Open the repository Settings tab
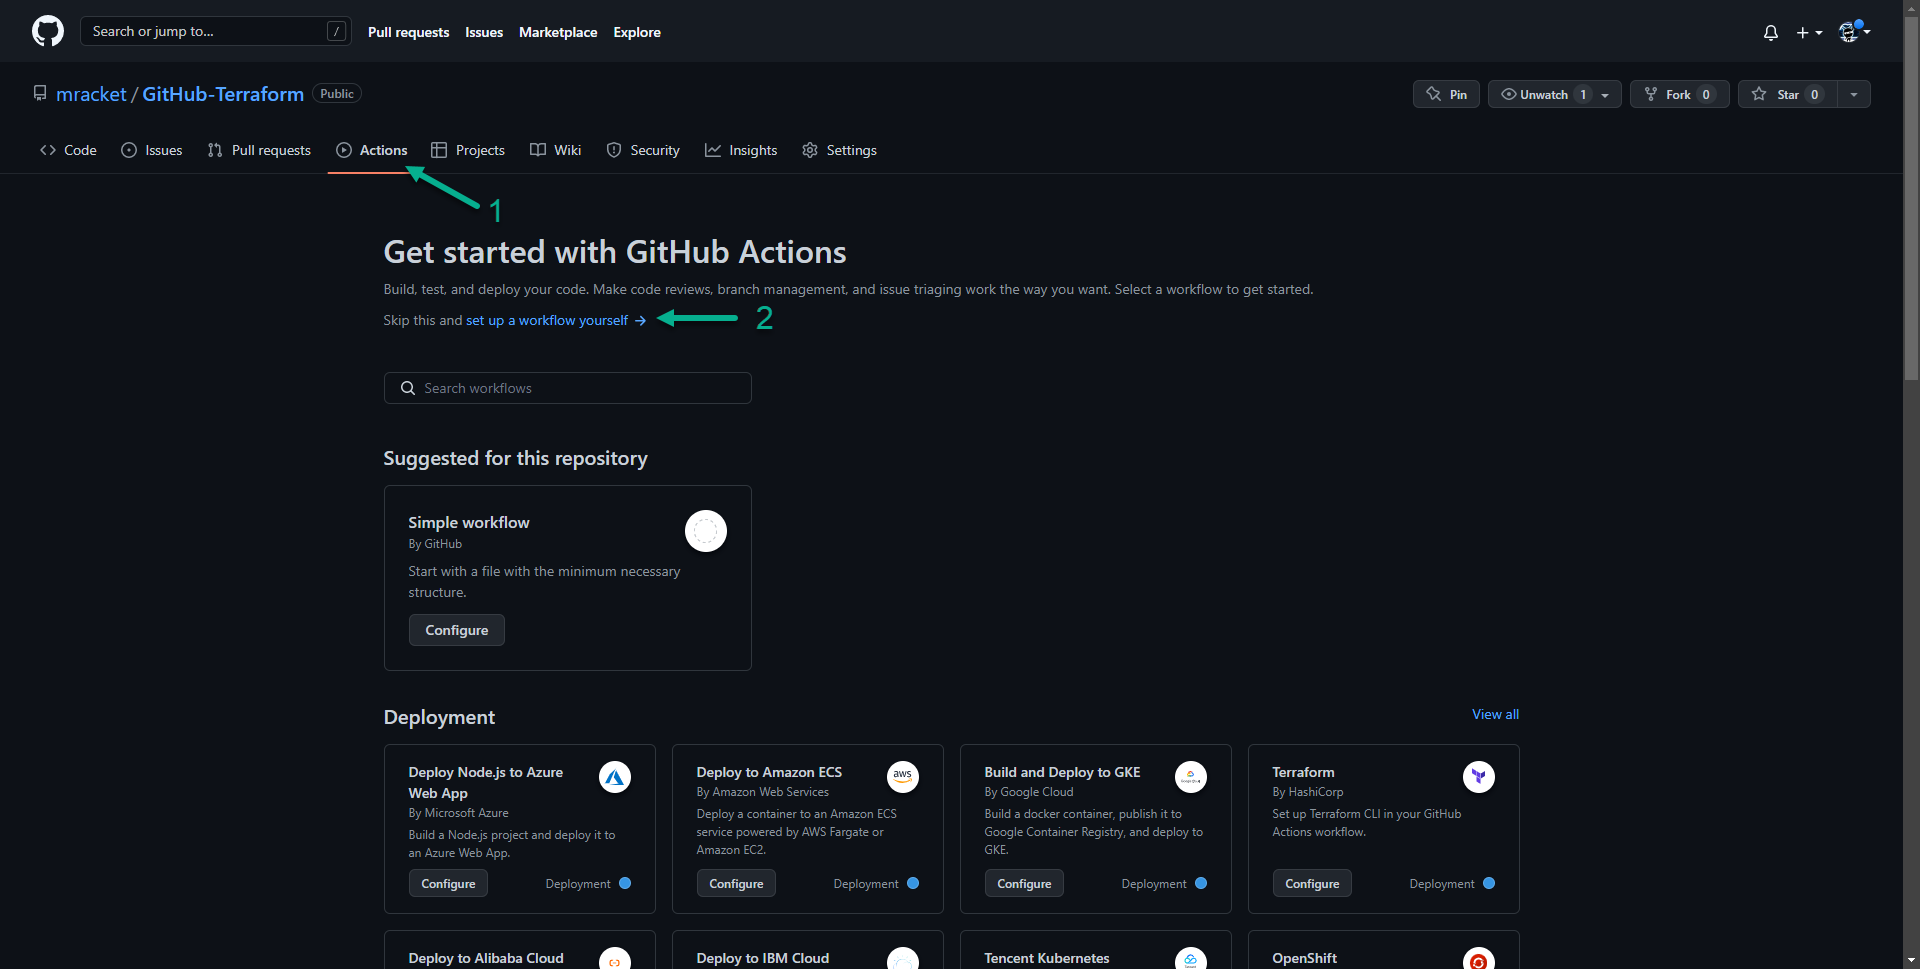 coord(839,150)
